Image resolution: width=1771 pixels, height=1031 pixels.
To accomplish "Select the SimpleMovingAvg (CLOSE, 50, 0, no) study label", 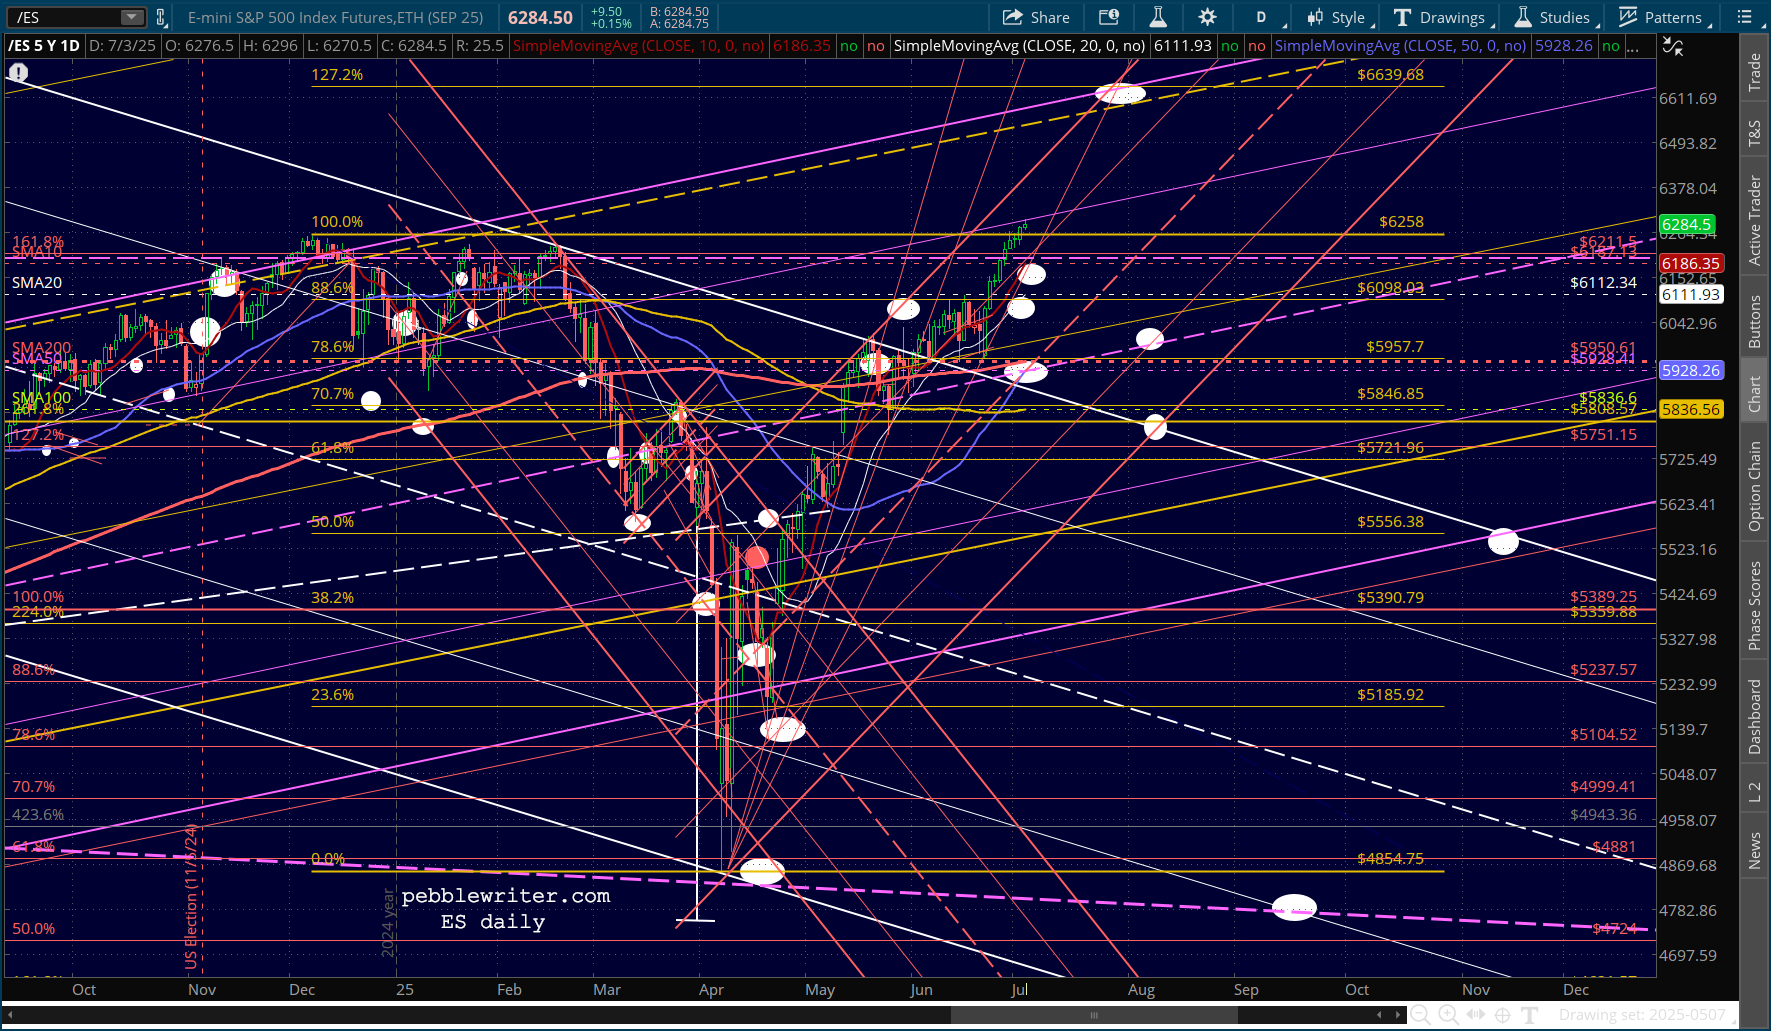I will point(1400,46).
